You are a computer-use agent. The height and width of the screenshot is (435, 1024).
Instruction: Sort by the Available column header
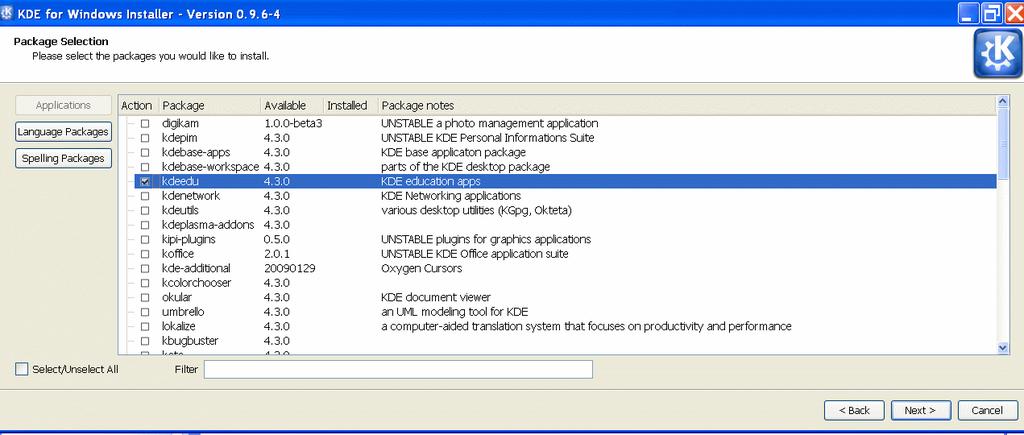(x=292, y=105)
